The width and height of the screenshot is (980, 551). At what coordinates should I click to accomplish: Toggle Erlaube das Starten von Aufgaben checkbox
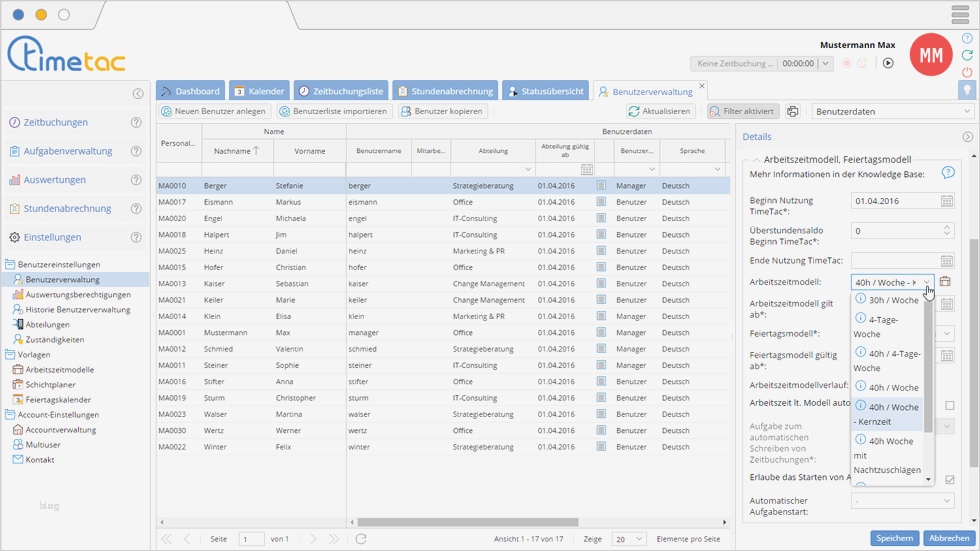950,479
